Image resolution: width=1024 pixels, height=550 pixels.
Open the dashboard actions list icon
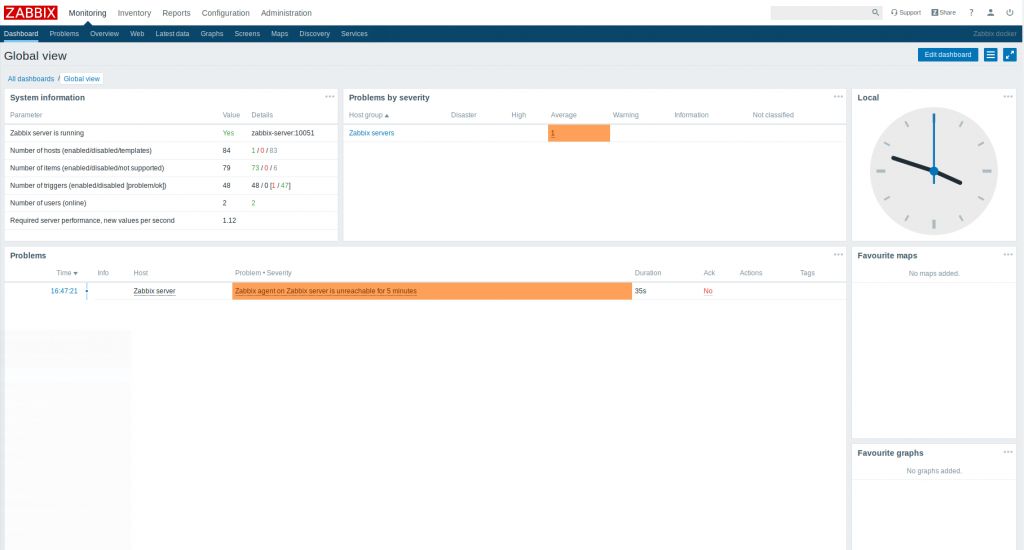pos(991,55)
